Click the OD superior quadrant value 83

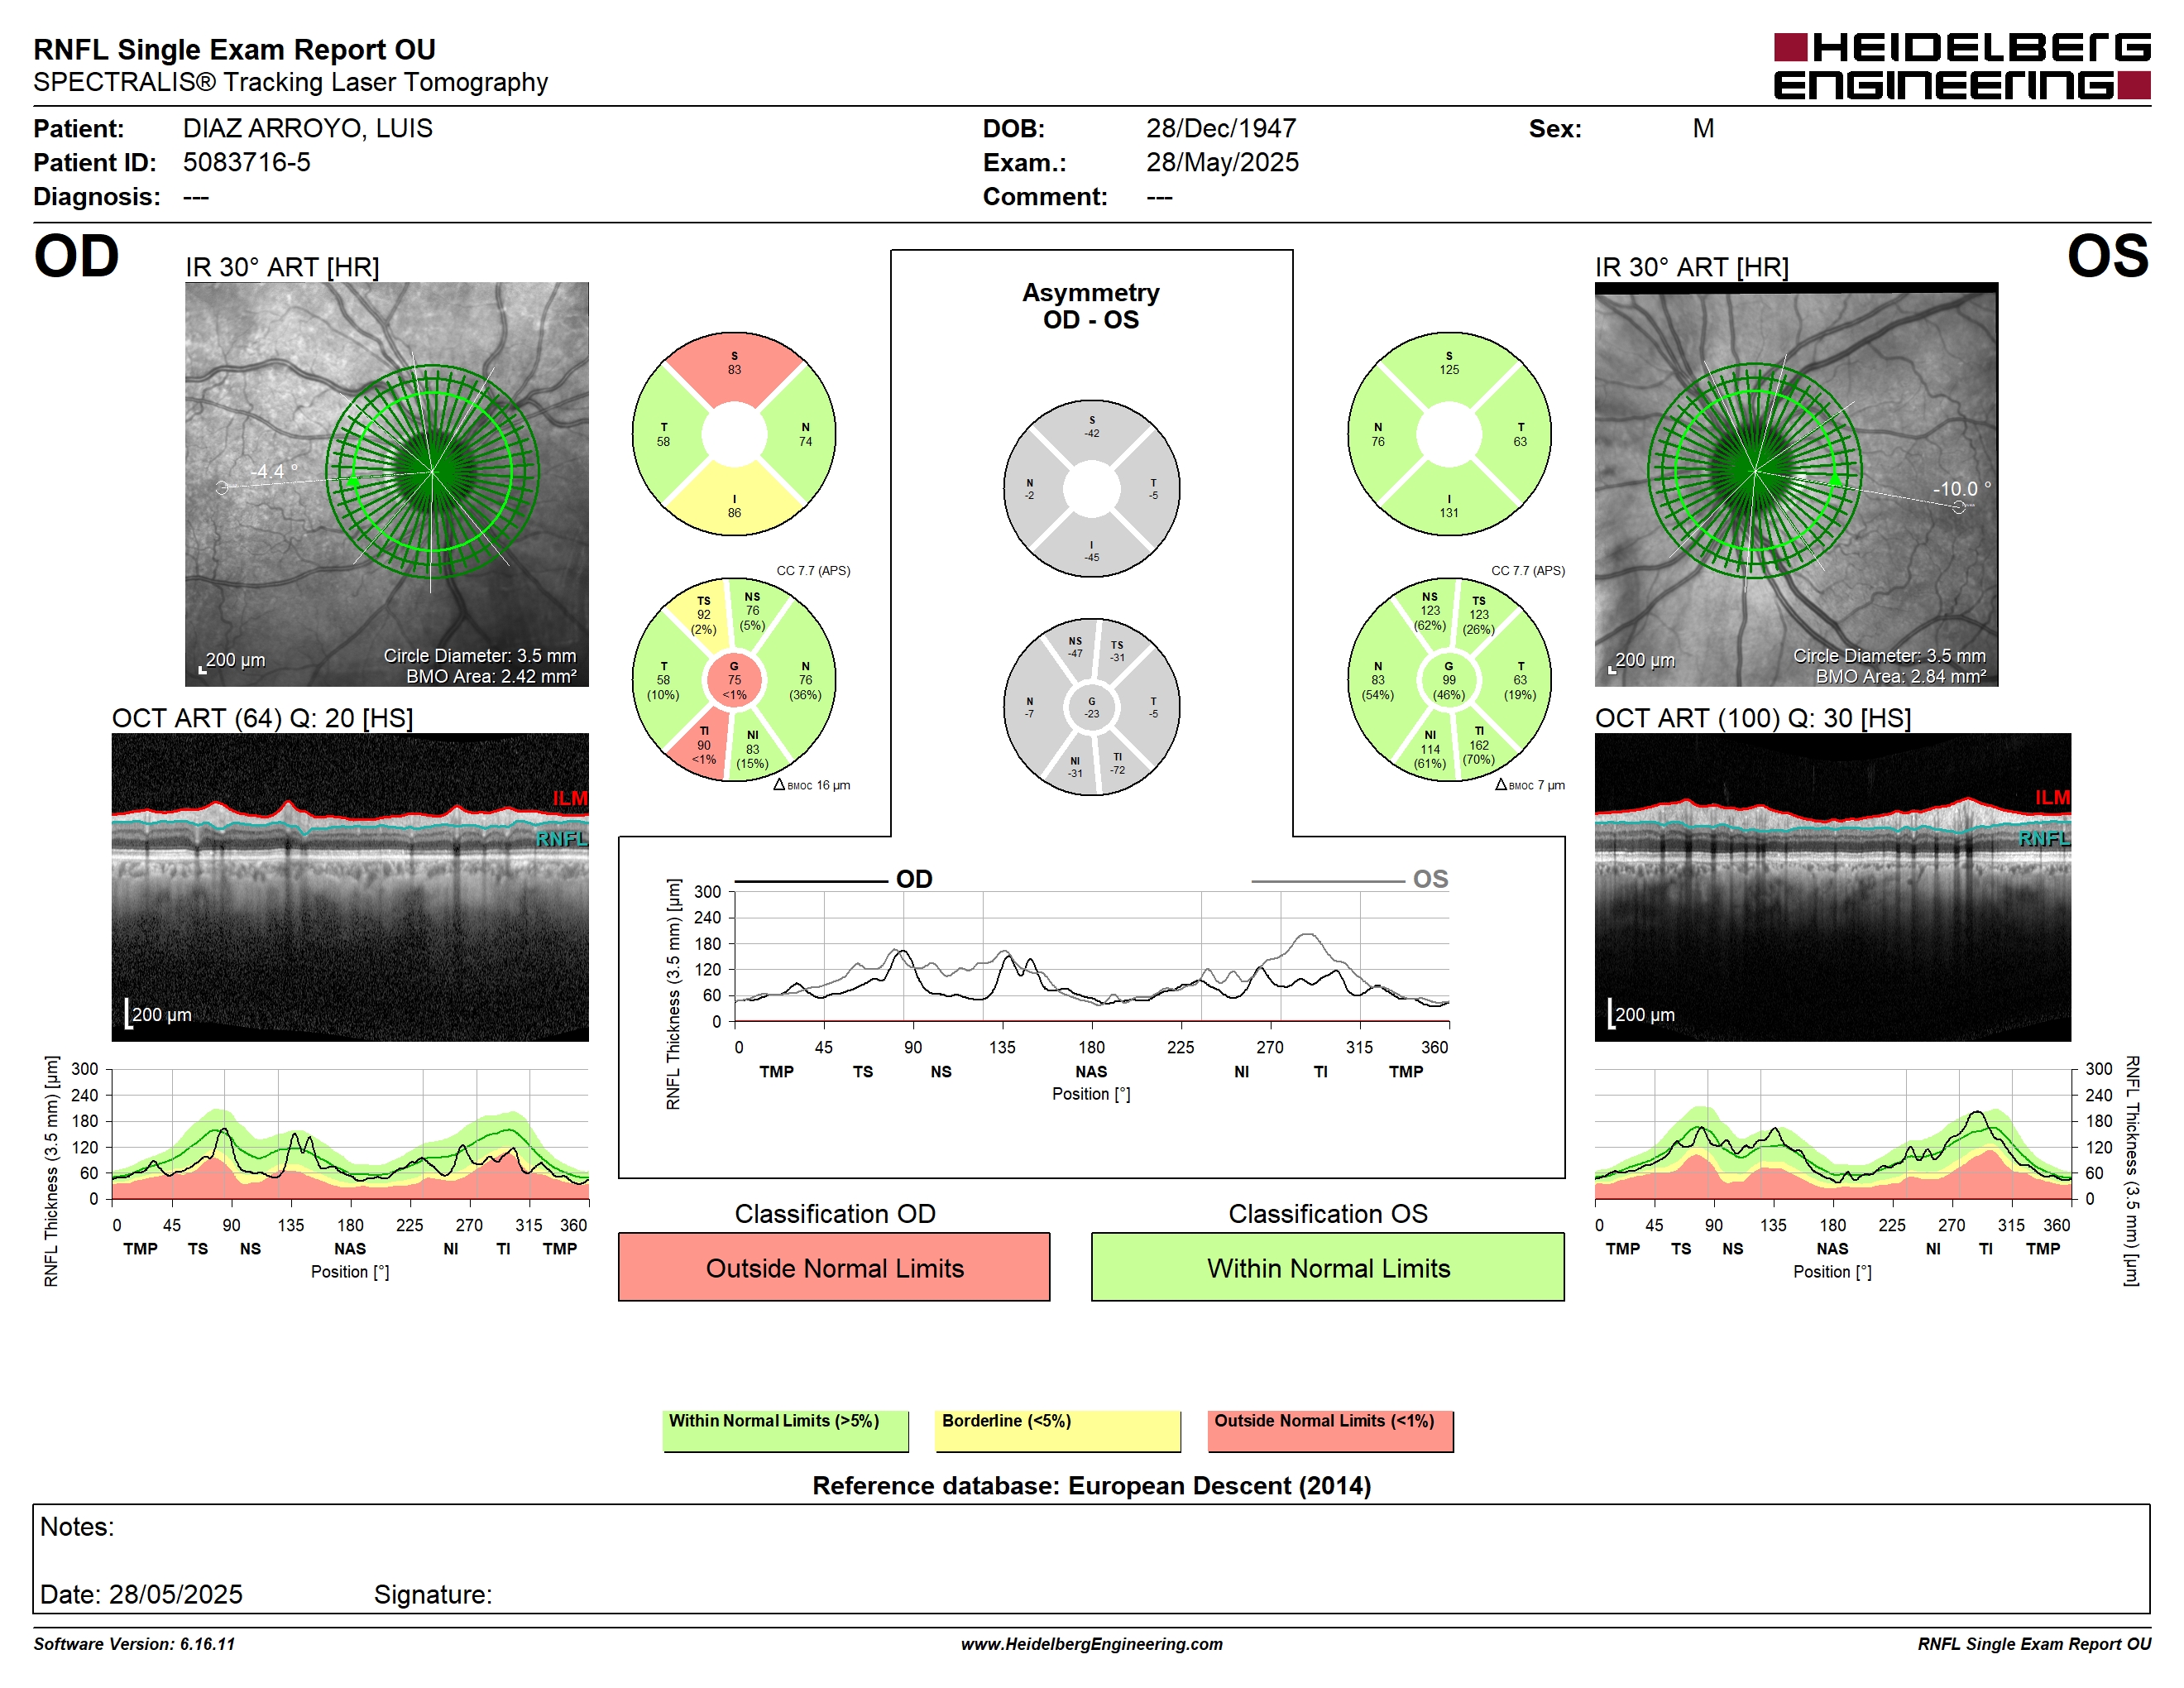pyautogui.click(x=734, y=369)
